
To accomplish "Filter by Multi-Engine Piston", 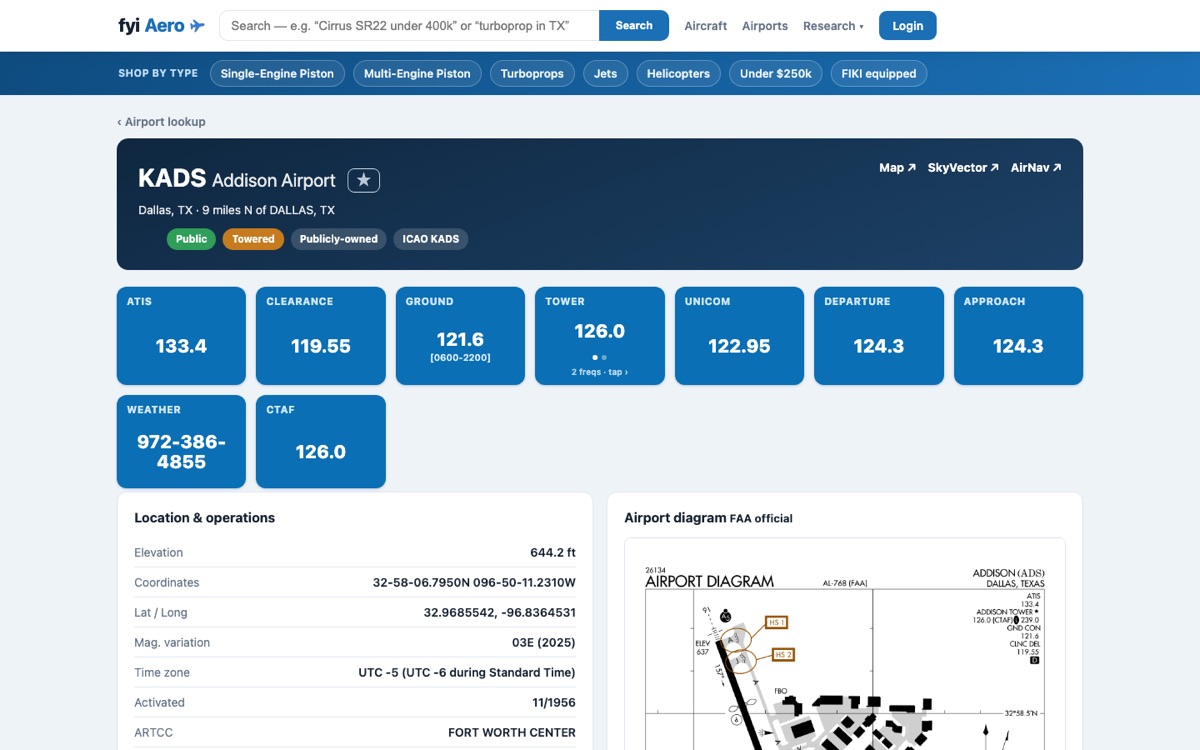I will (x=417, y=73).
